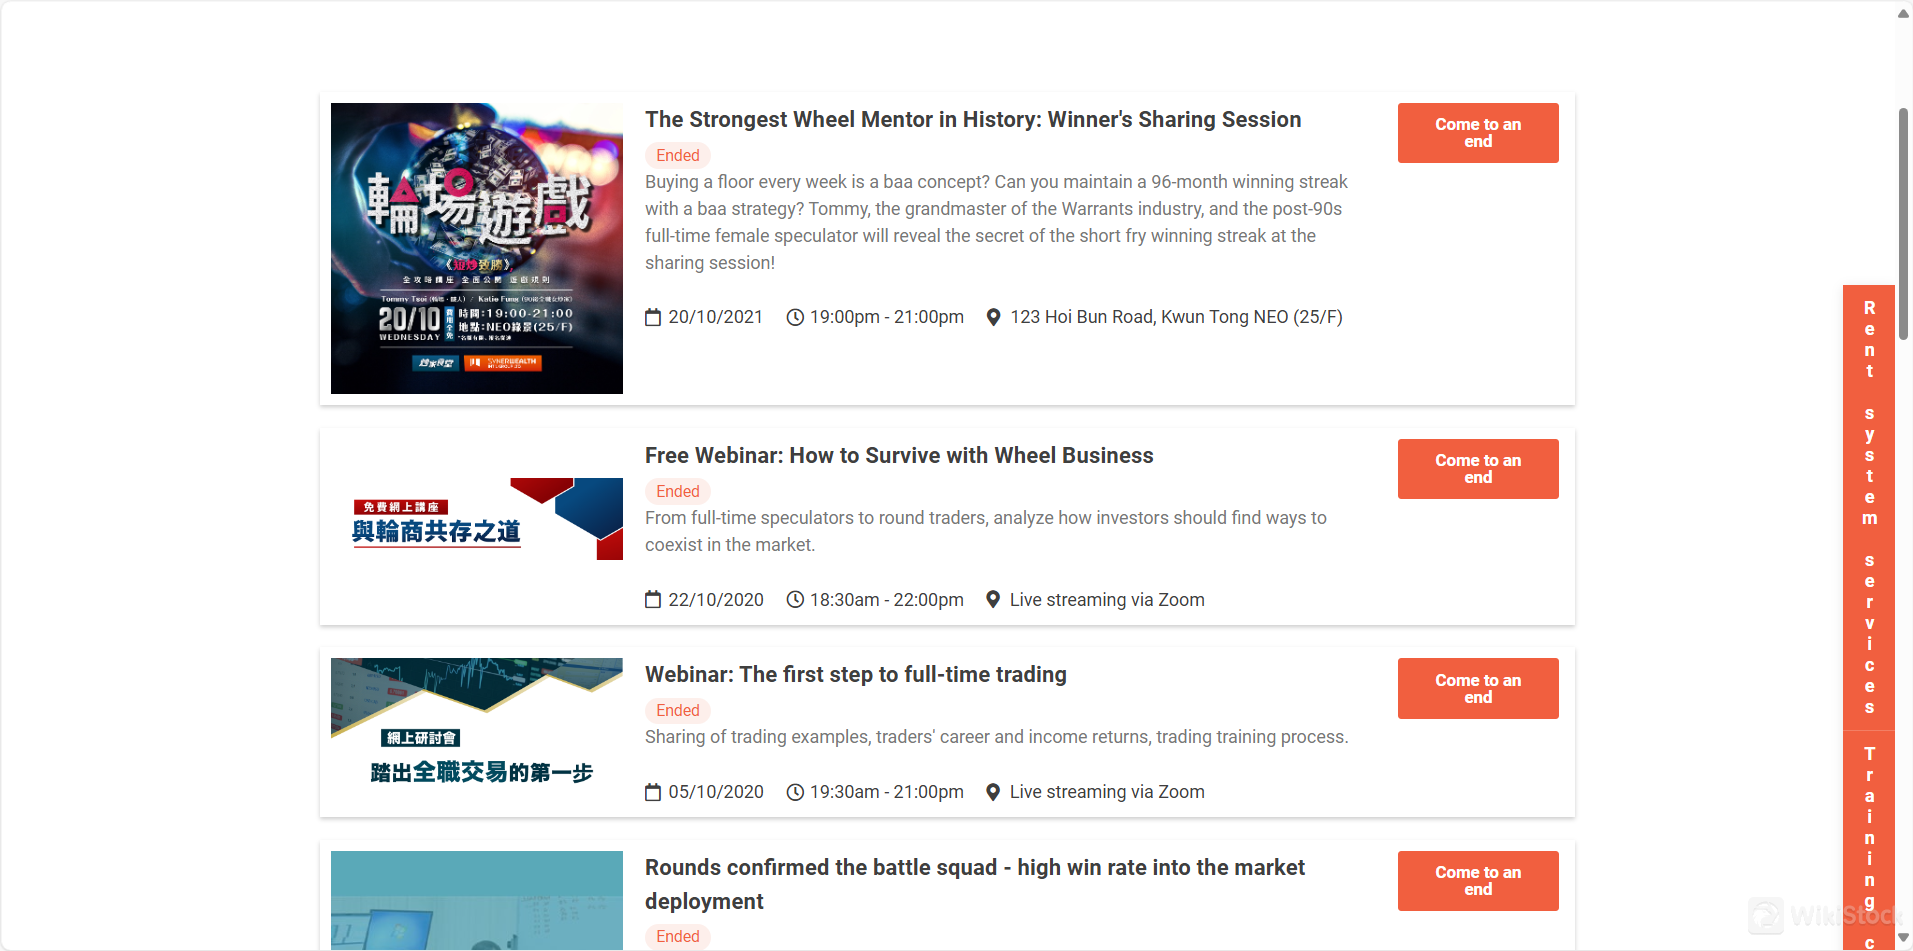Click the time 18:30am - 22:00pm
The image size is (1913, 951).
point(887,600)
